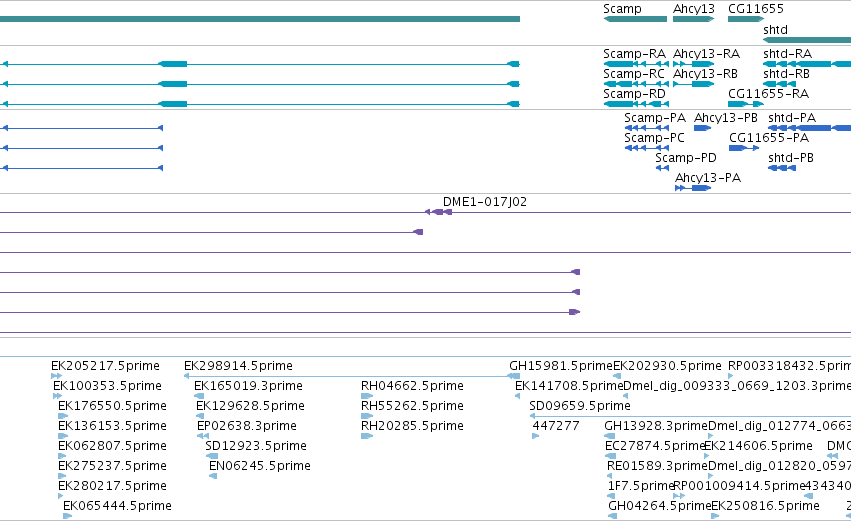Click the CG11655-PA protein glyph
851x521 pixels.
click(x=744, y=148)
